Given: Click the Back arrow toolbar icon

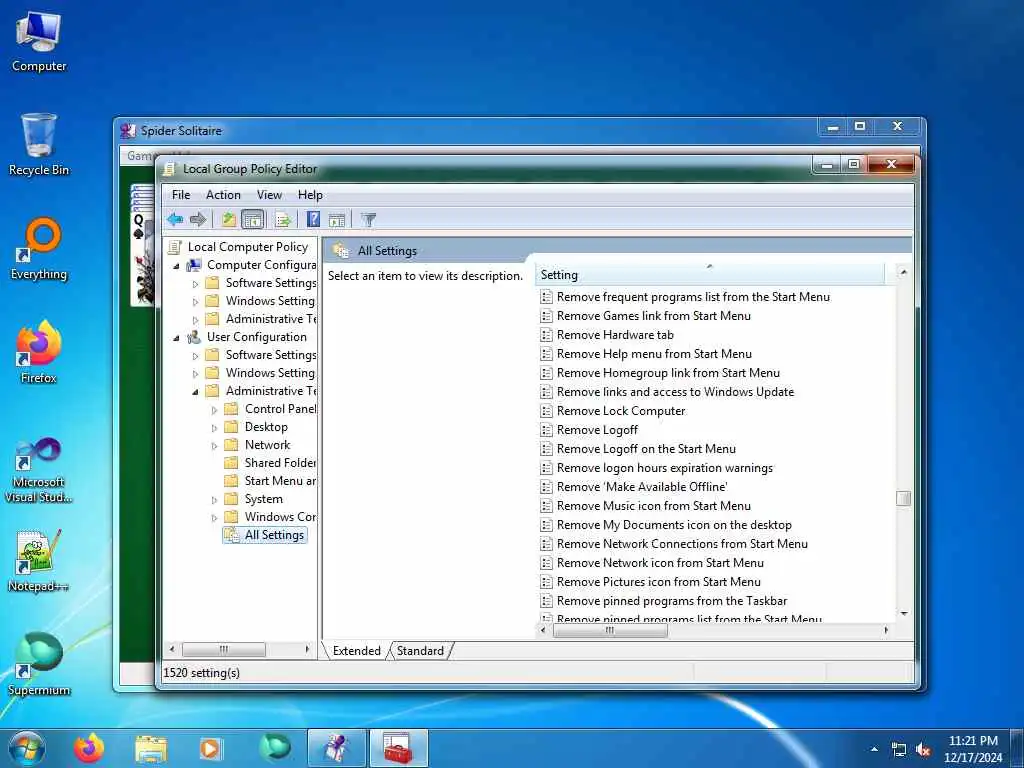Looking at the screenshot, I should [x=175, y=219].
